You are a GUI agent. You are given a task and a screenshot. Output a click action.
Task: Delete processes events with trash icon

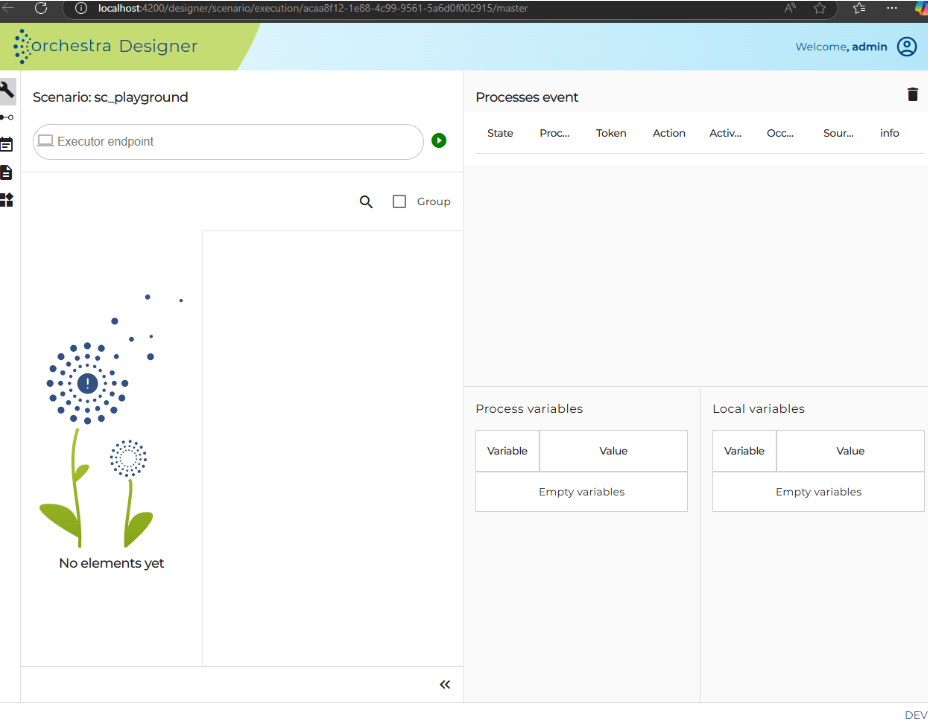pos(913,94)
